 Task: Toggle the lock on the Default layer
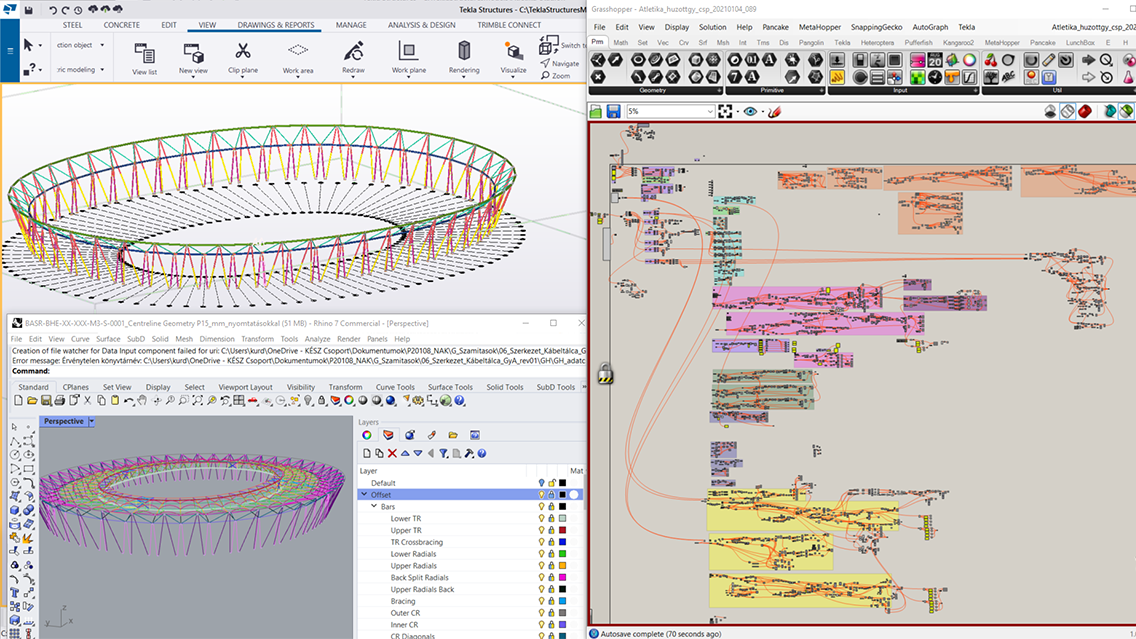coord(551,483)
